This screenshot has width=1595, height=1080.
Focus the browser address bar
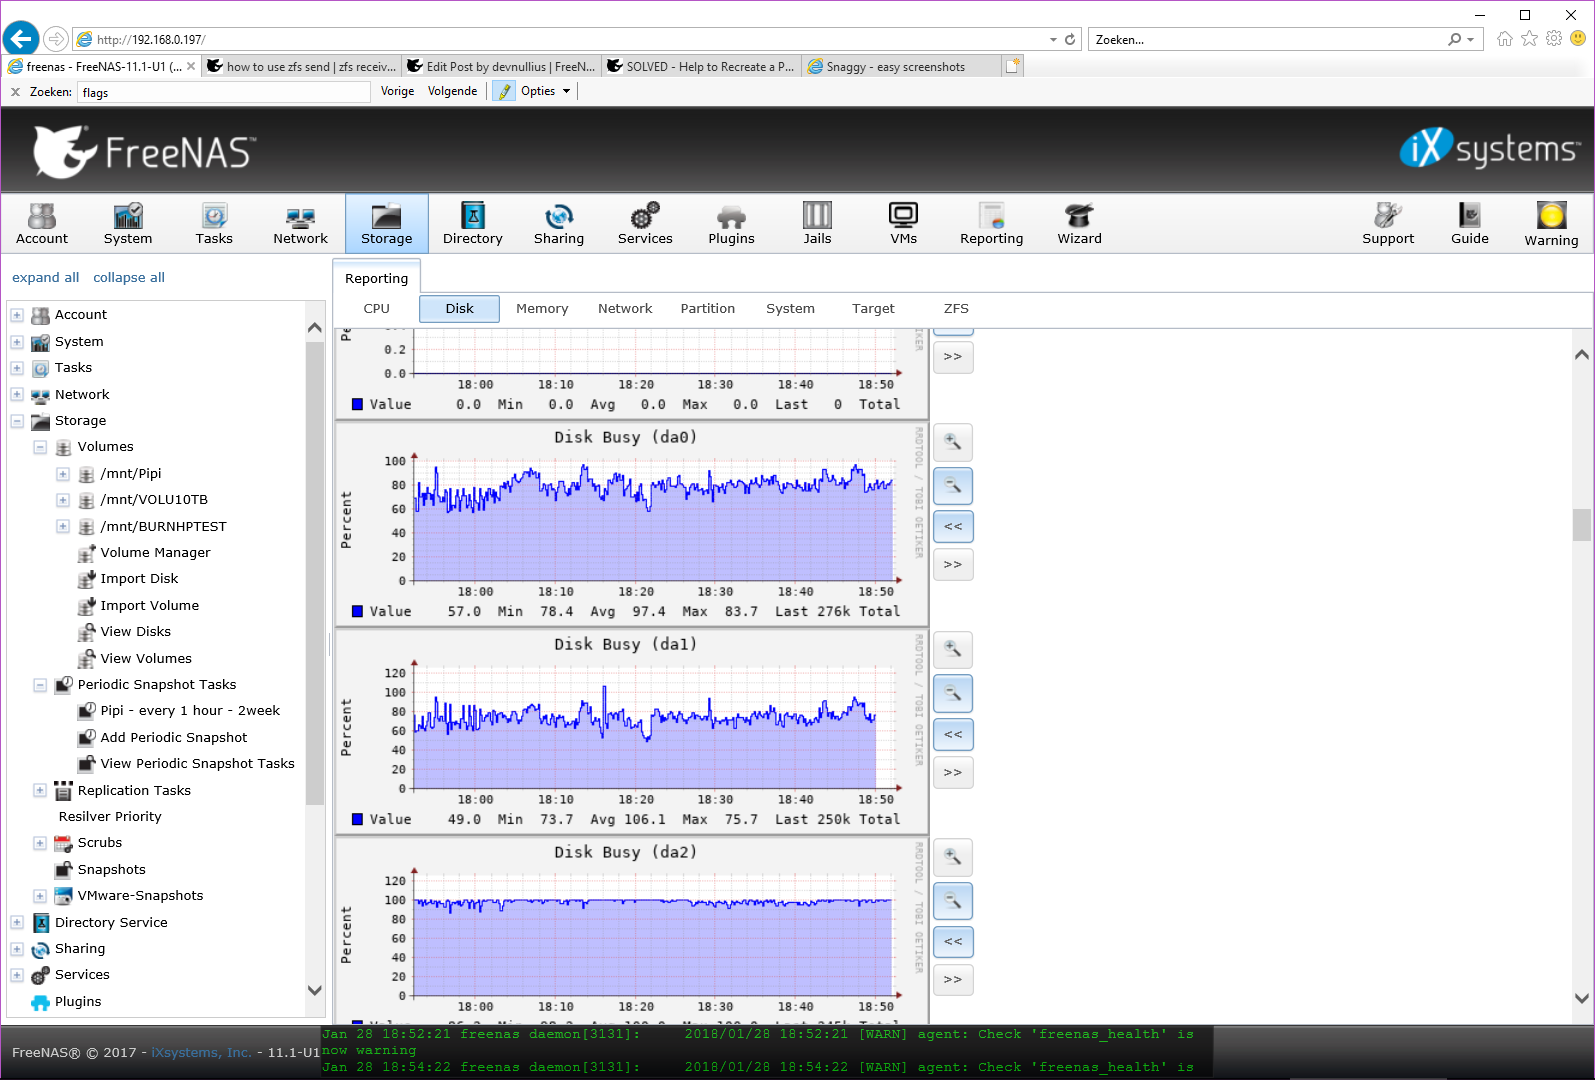[560, 39]
